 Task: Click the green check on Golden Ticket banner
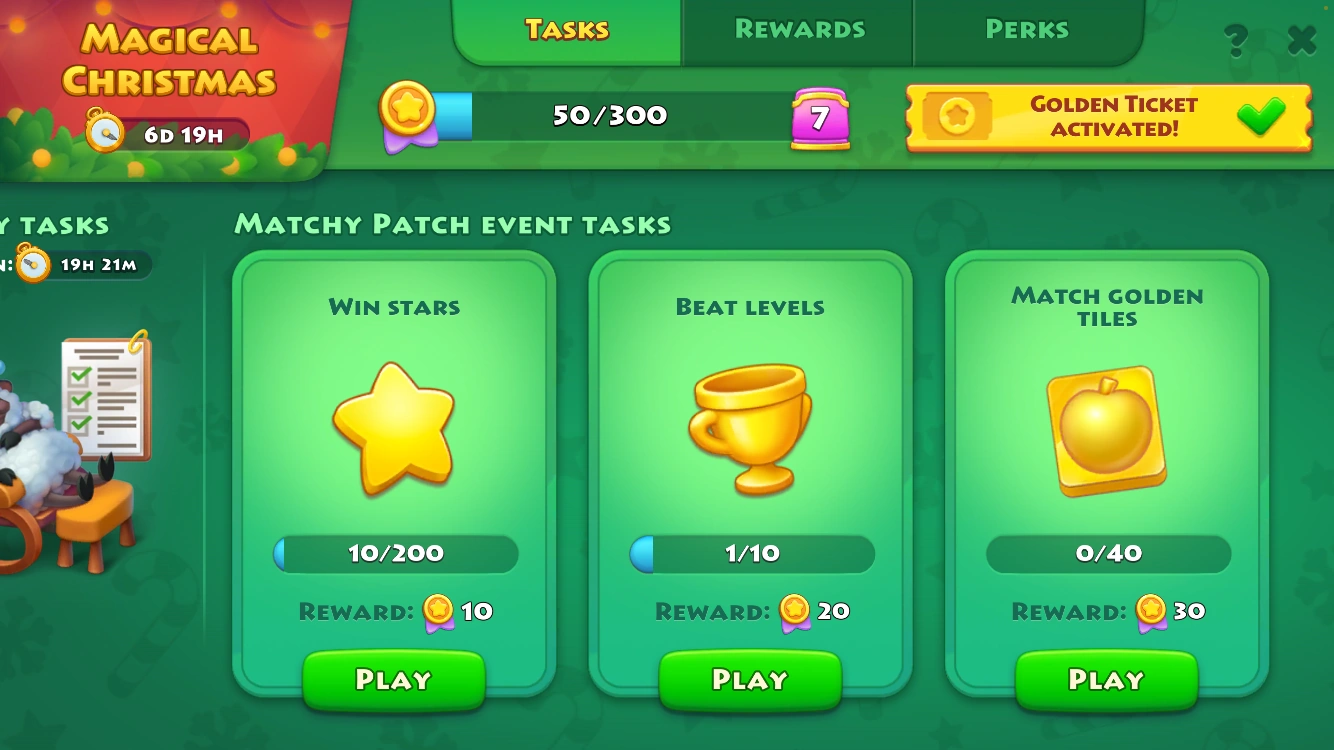click(1260, 117)
